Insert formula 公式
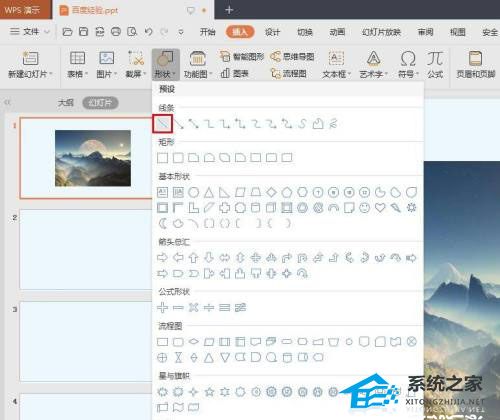Viewport: 500px width, 420px height. (x=435, y=65)
